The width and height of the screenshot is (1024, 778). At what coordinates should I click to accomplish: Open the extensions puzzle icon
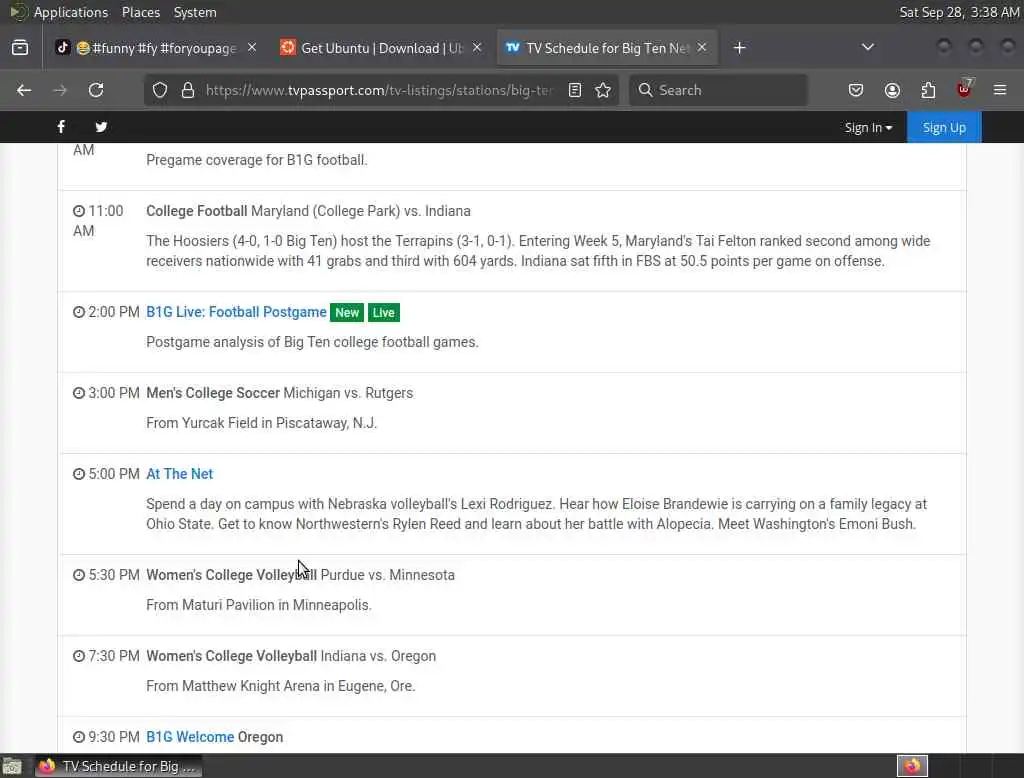pos(928,90)
